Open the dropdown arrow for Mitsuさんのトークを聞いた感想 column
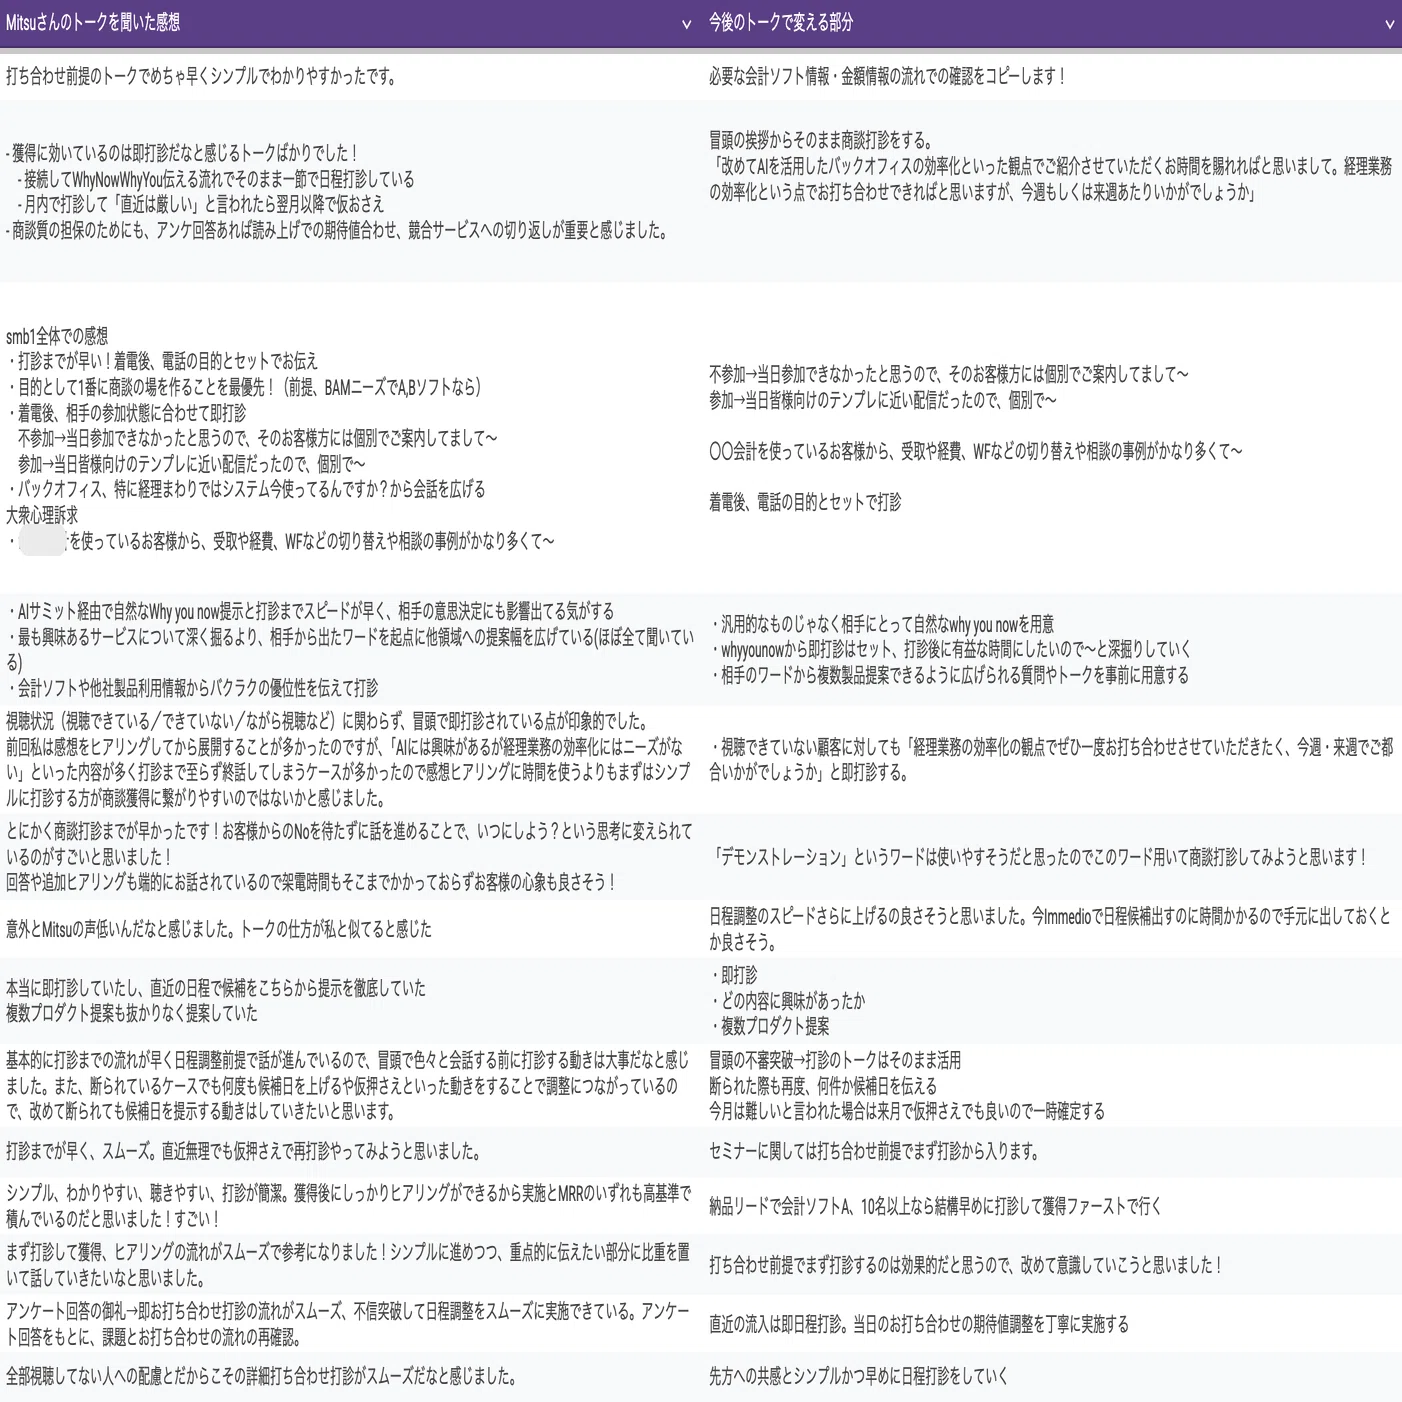1402x1402 pixels. point(686,24)
